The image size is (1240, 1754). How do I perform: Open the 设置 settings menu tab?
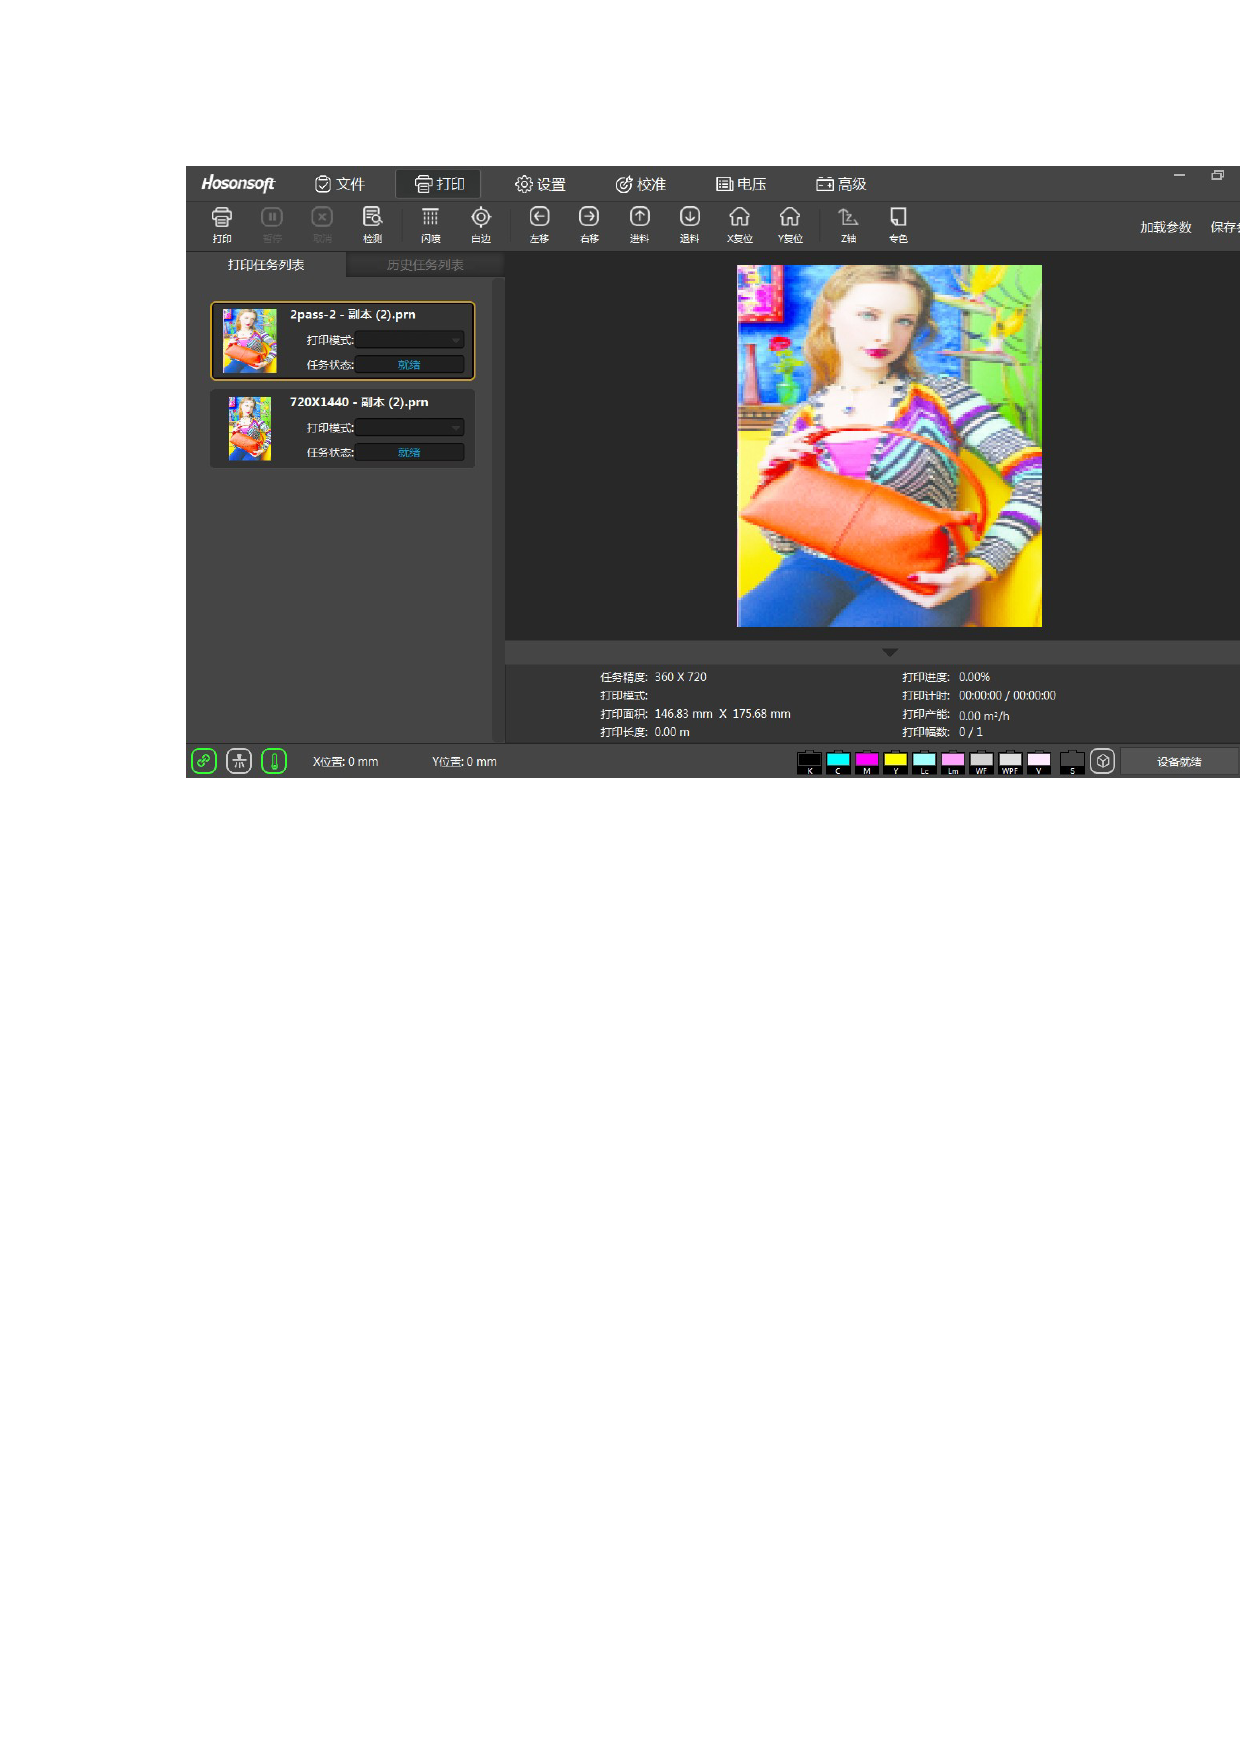tap(540, 184)
